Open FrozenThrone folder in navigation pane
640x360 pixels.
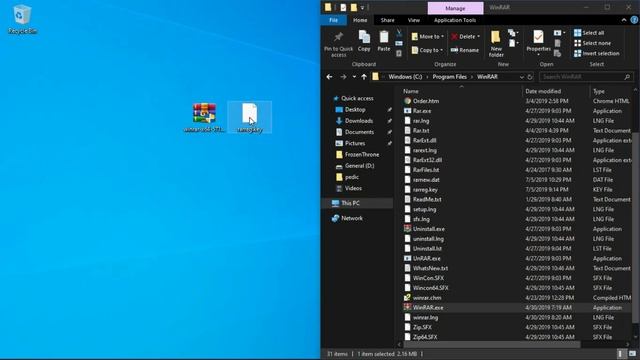pyautogui.click(x=362, y=154)
